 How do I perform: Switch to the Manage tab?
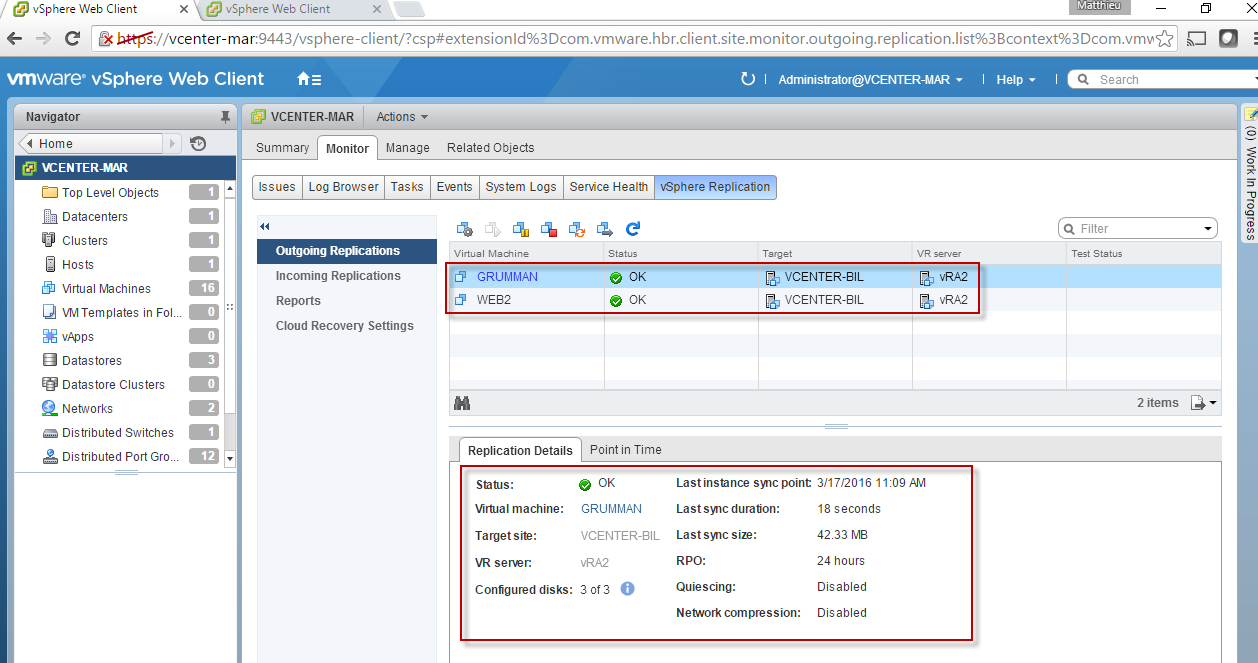[x=407, y=147]
